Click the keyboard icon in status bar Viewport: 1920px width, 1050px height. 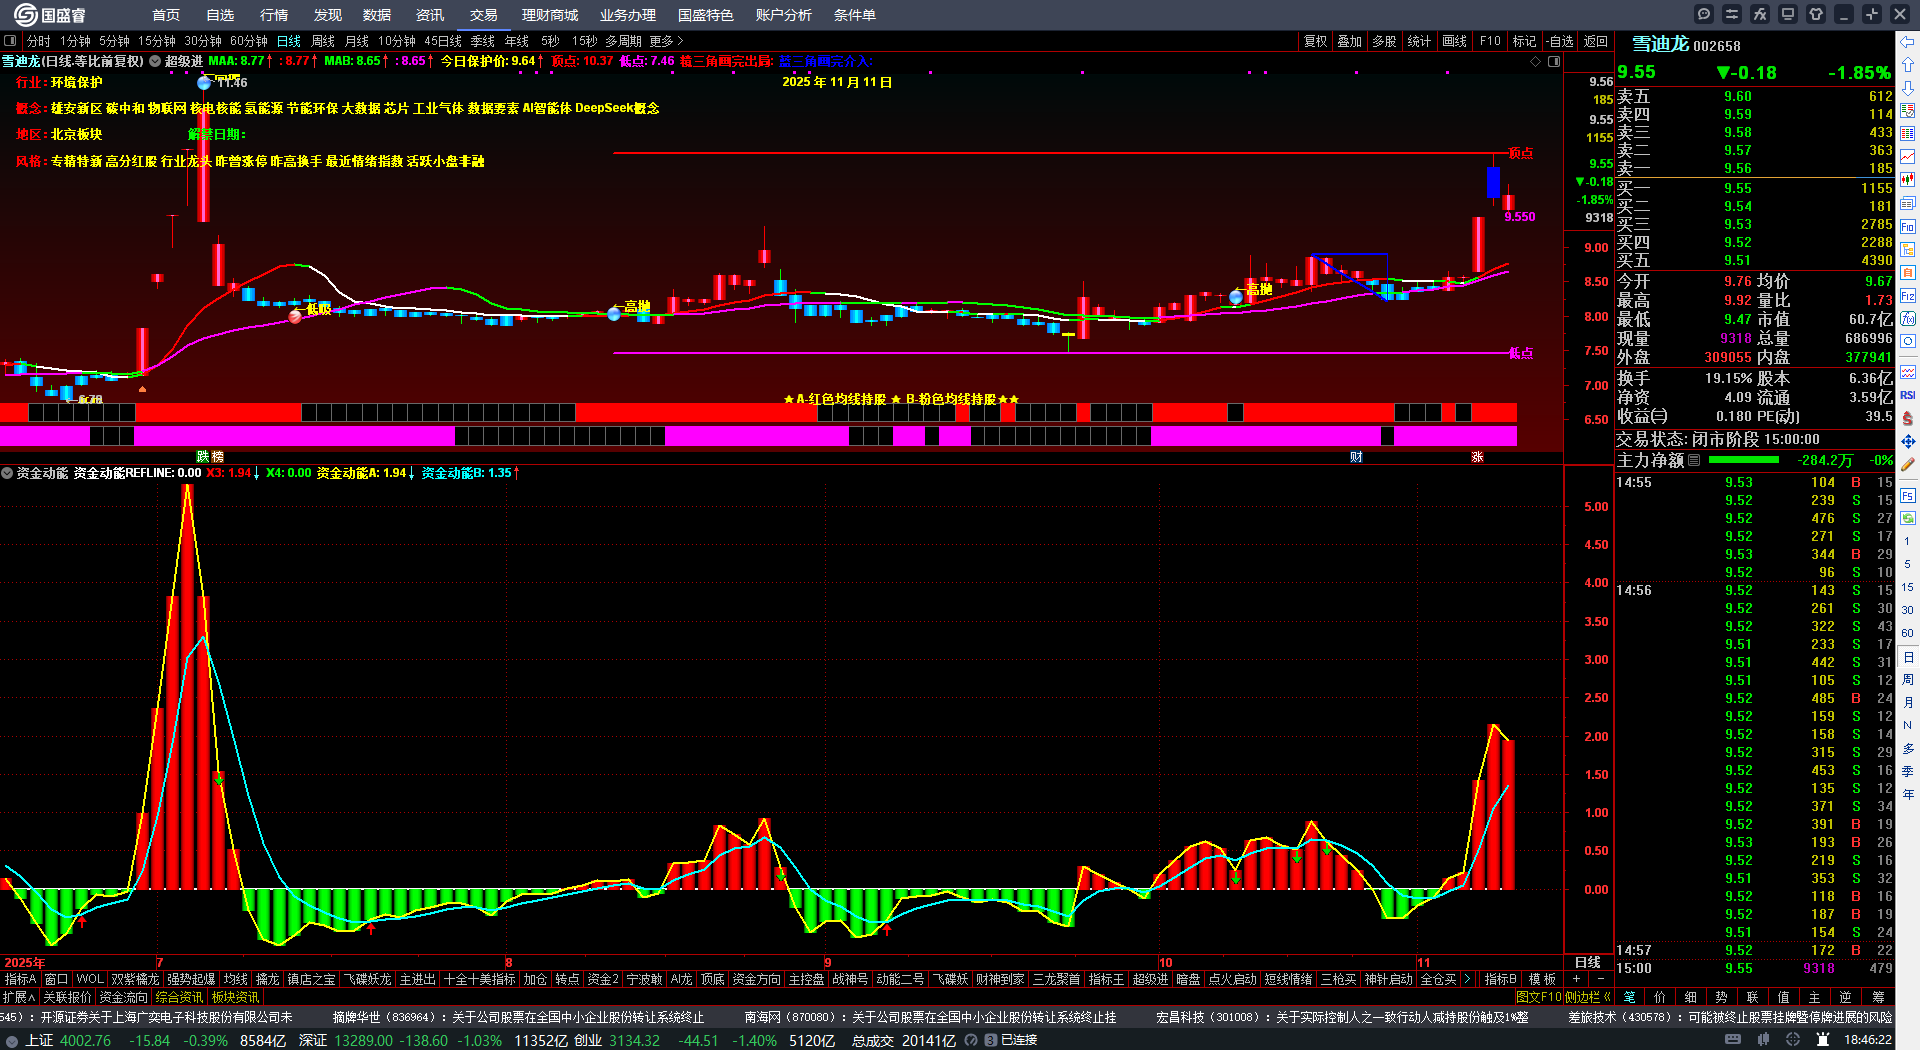point(1733,1040)
